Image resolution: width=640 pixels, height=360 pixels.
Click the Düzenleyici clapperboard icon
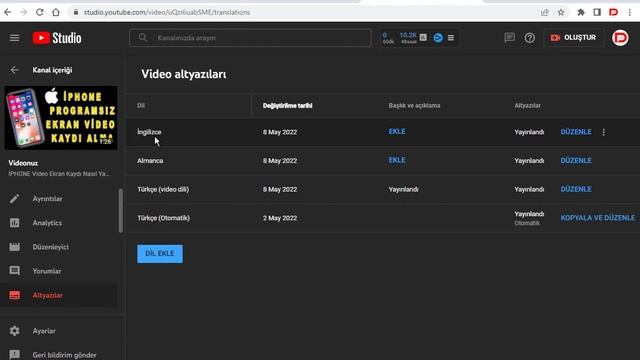coord(14,247)
